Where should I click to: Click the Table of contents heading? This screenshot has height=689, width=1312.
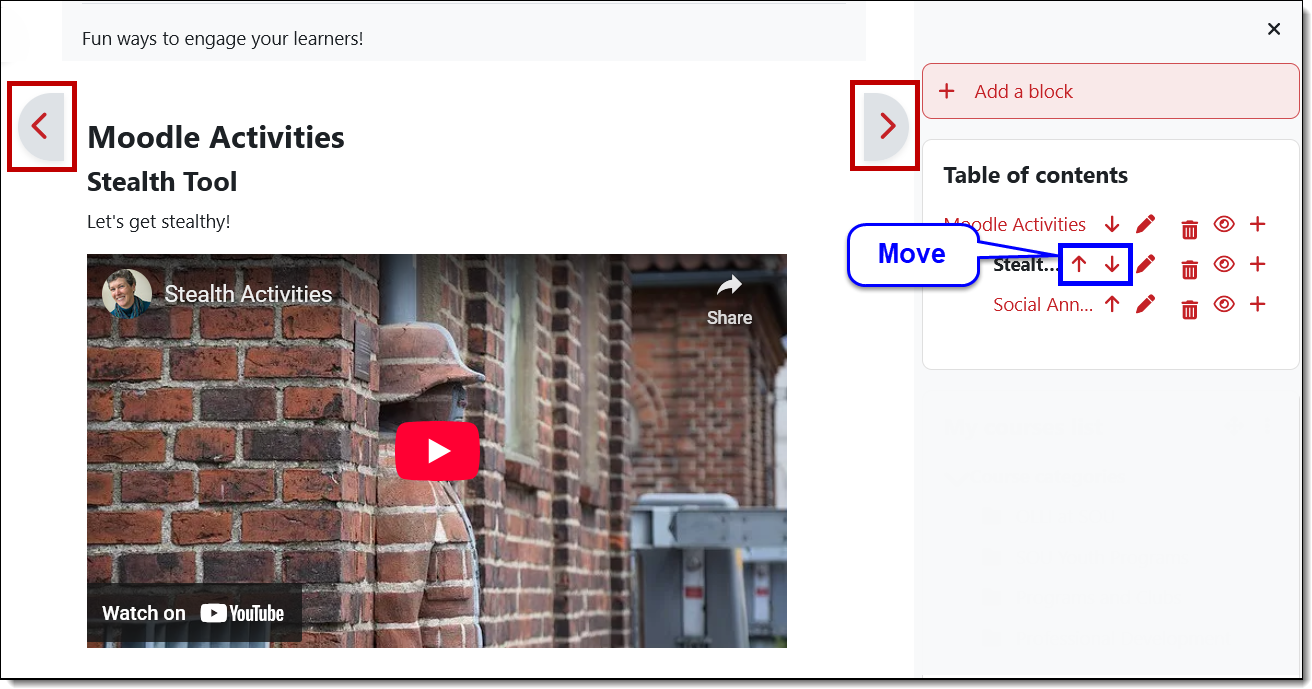pos(1035,176)
